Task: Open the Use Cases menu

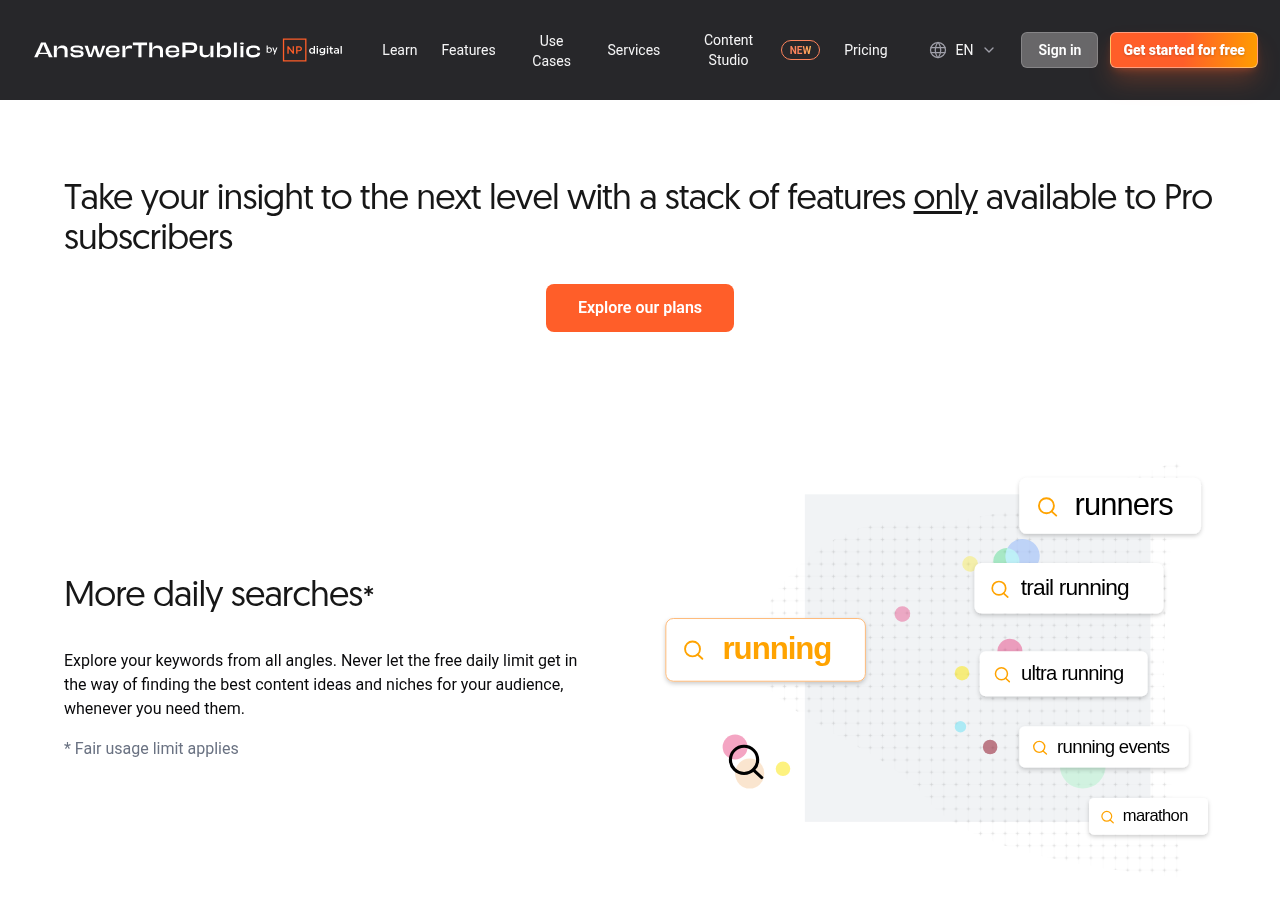Action: pos(551,50)
